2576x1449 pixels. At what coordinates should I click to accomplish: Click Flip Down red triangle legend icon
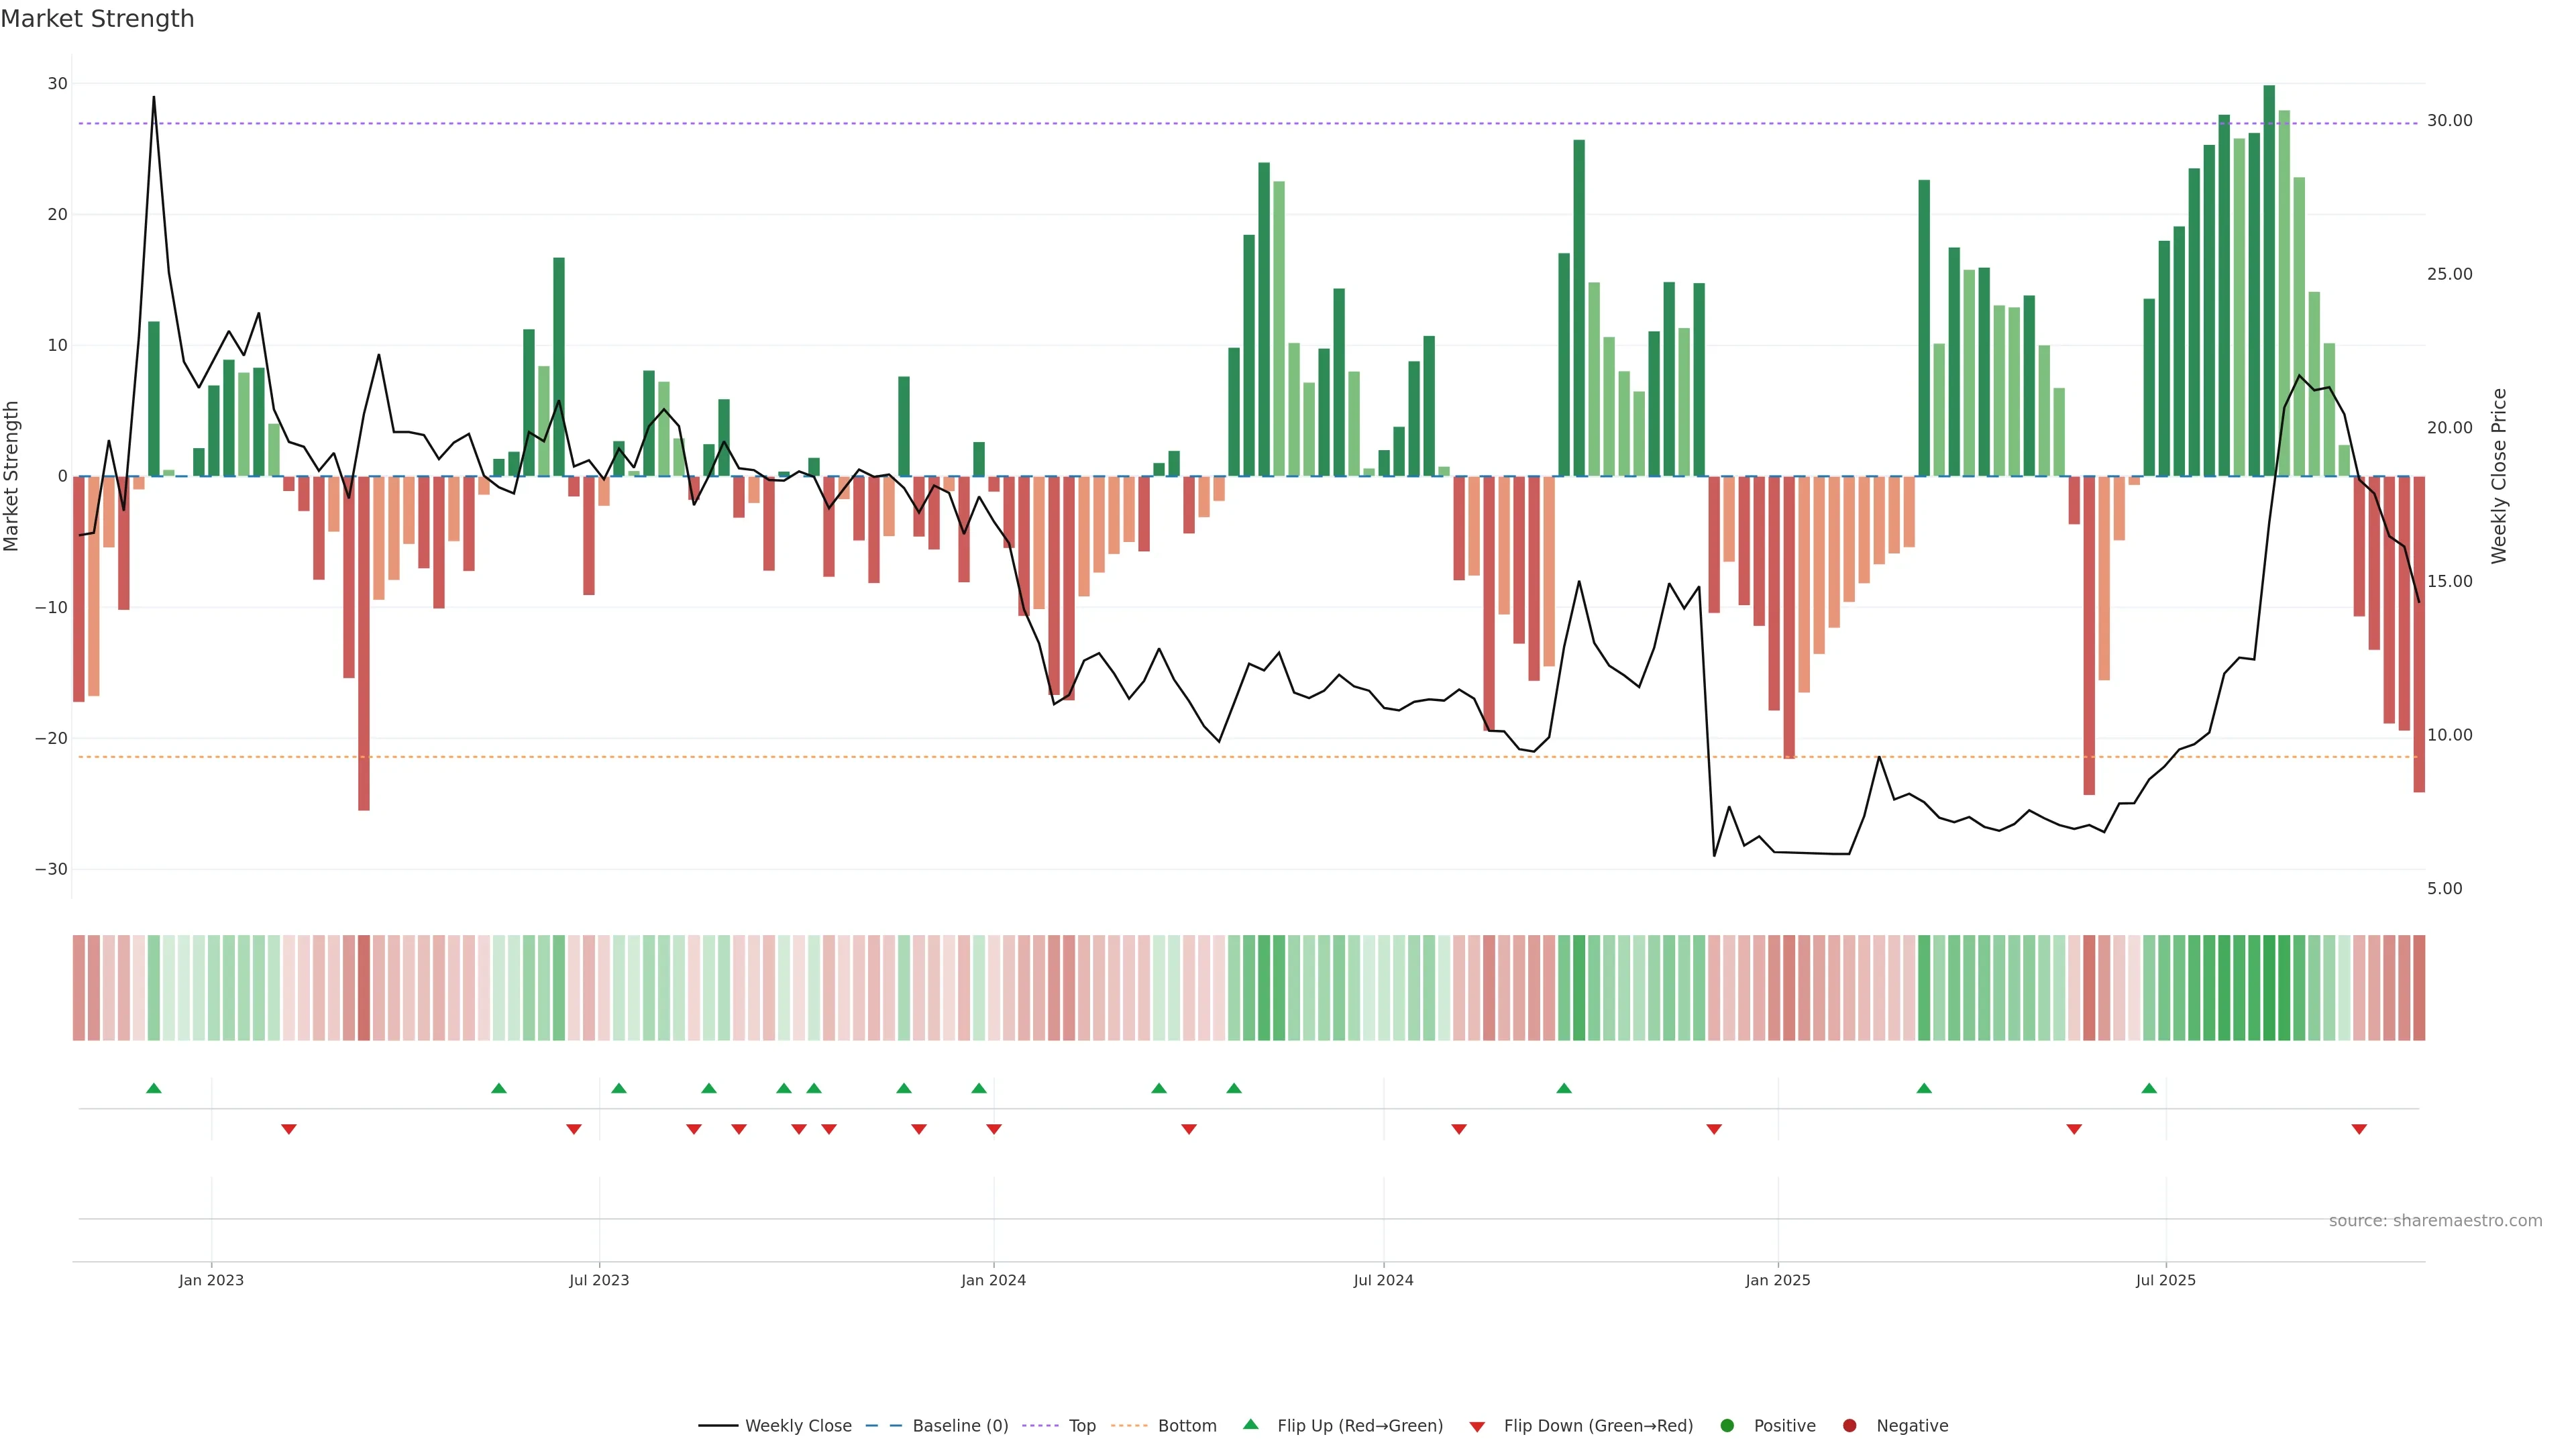[x=1477, y=1427]
